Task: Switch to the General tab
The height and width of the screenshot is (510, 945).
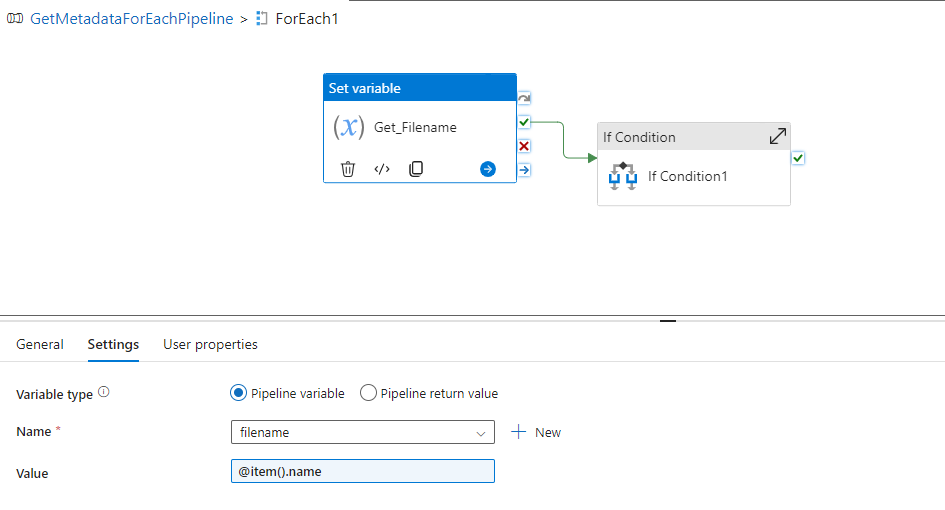Action: 40,344
